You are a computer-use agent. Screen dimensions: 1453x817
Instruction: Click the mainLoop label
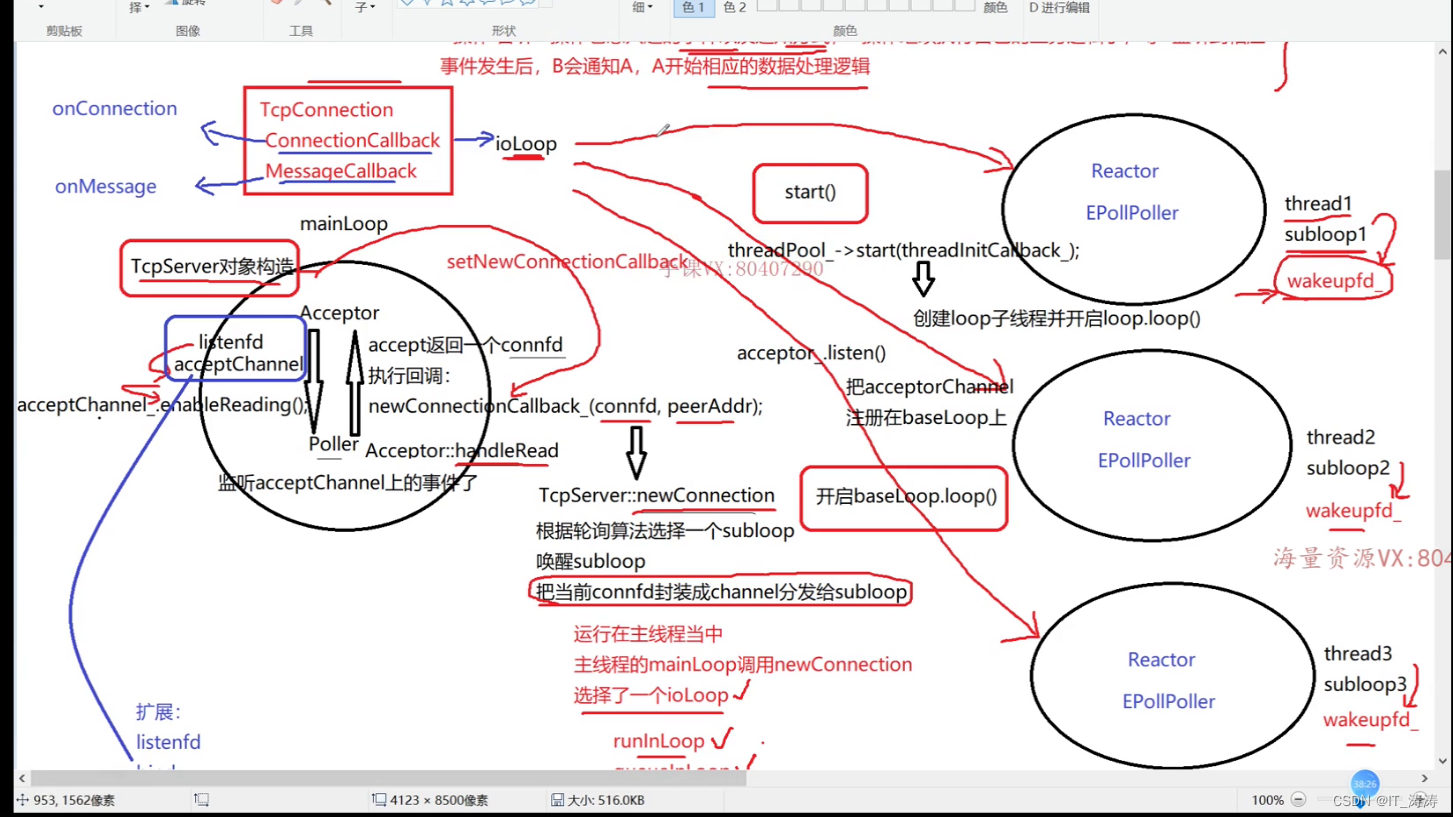tap(344, 223)
